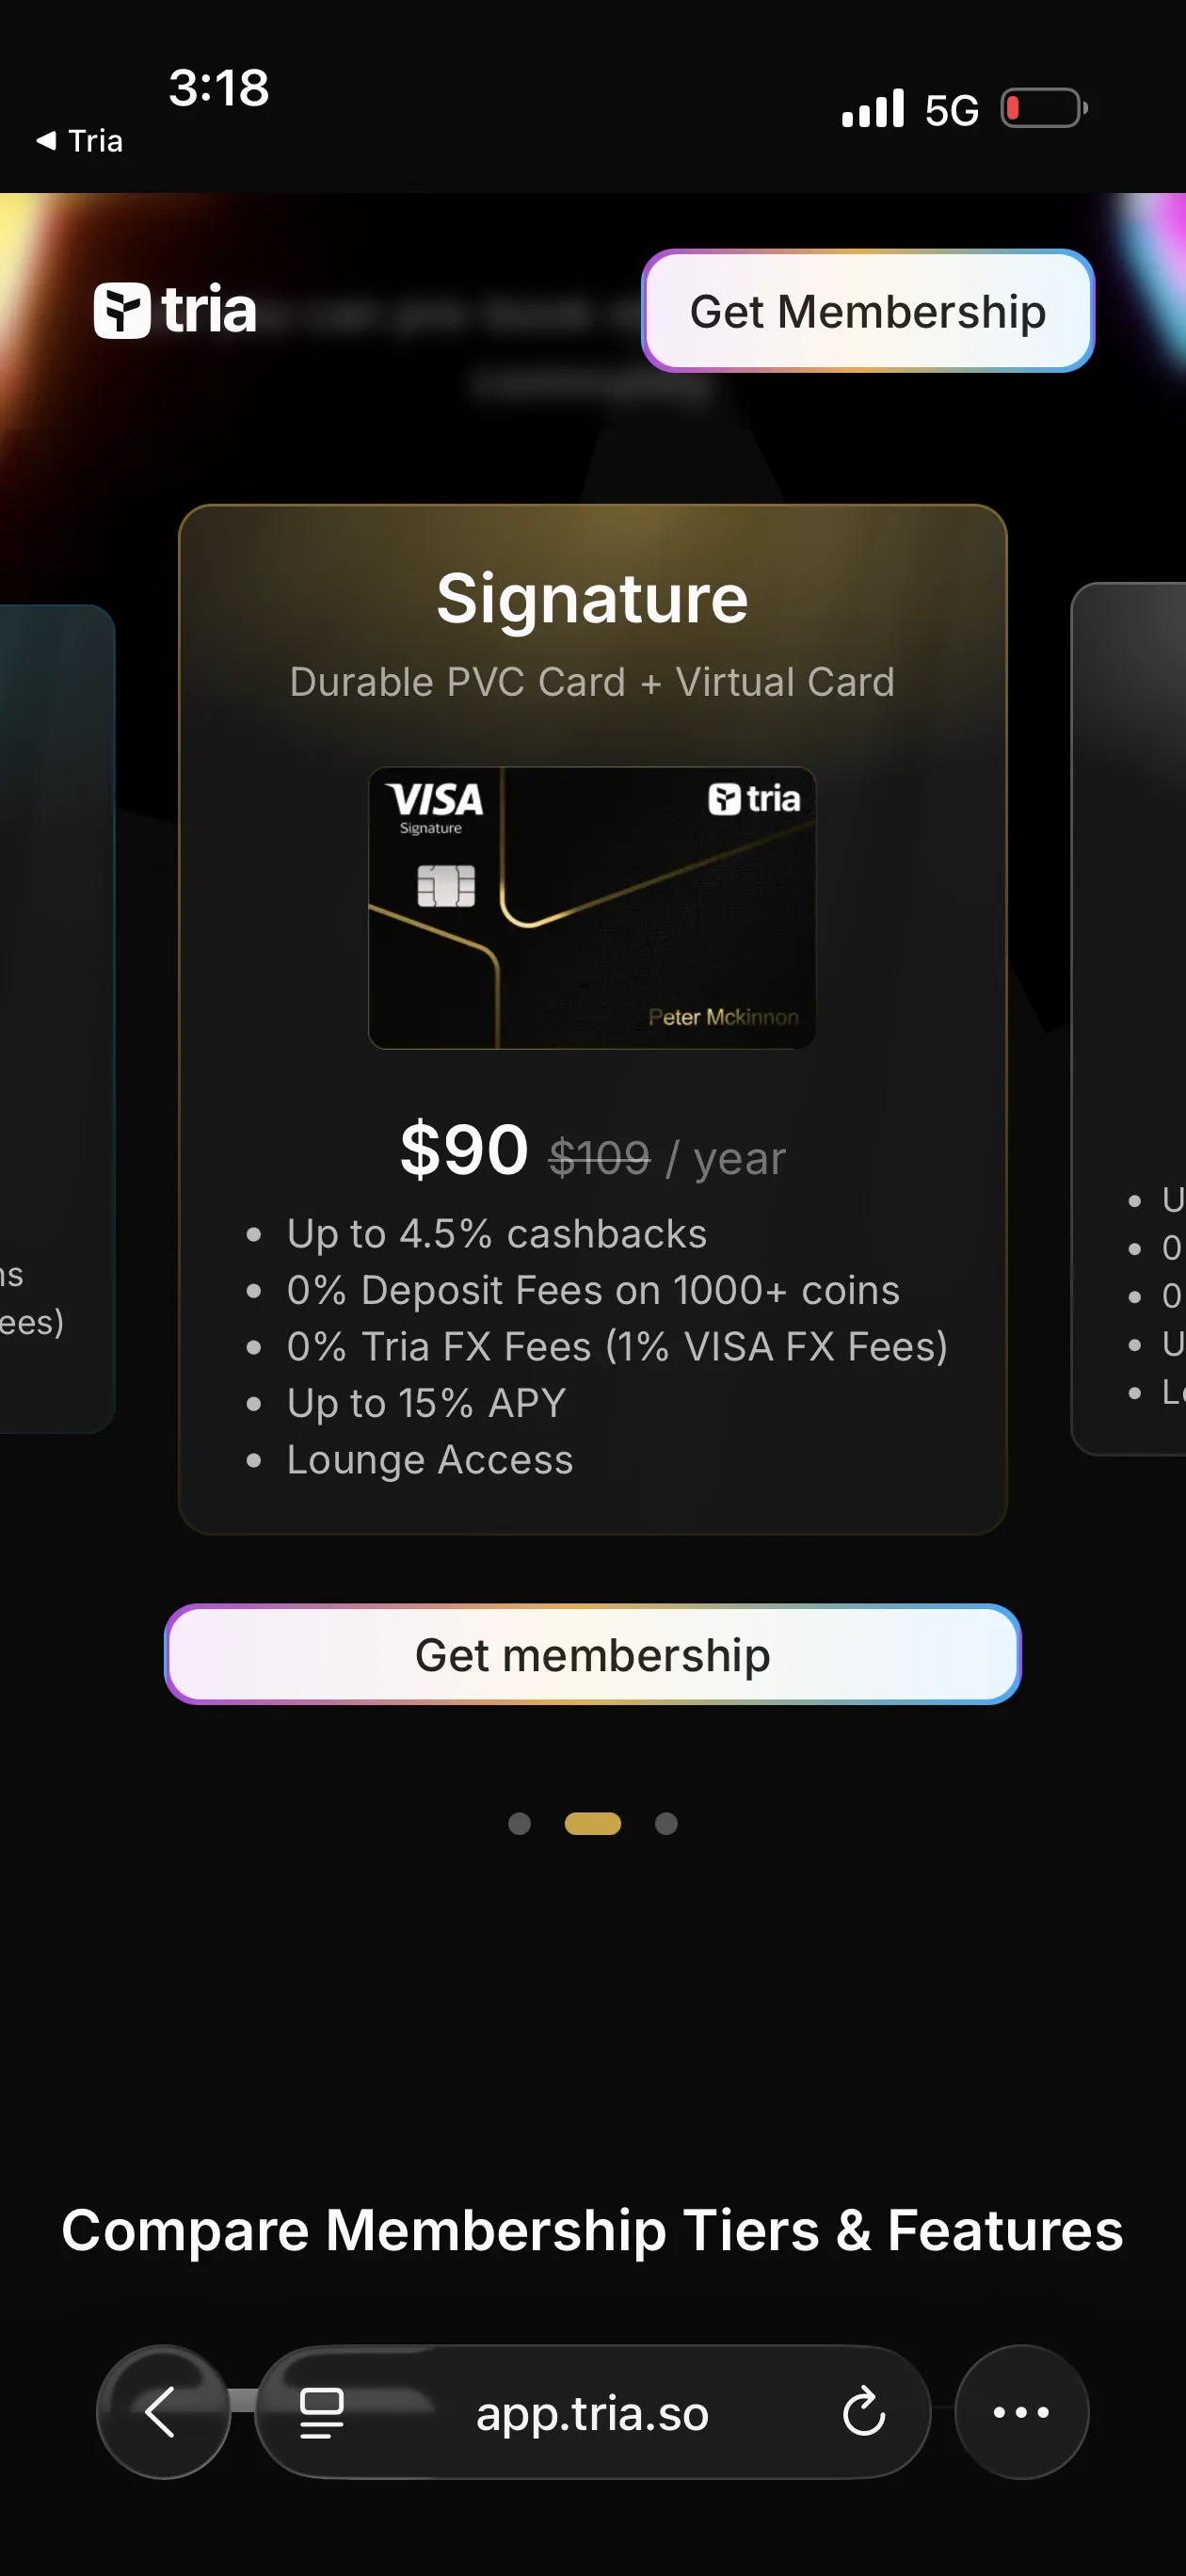Tap "Get Membership" in the top header
Image resolution: width=1186 pixels, height=2576 pixels.
point(868,312)
